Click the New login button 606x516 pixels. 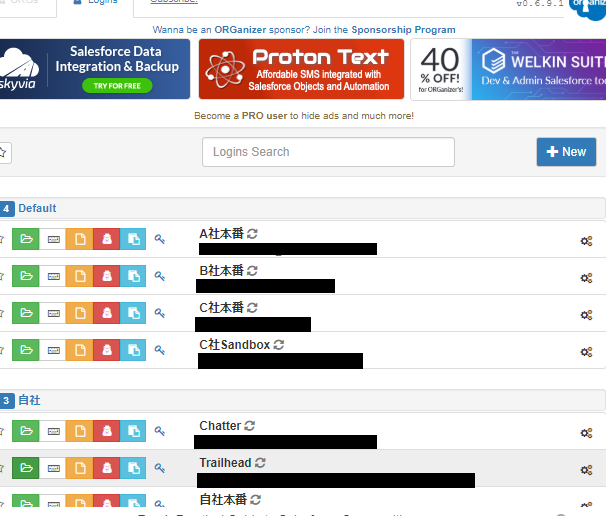click(566, 152)
